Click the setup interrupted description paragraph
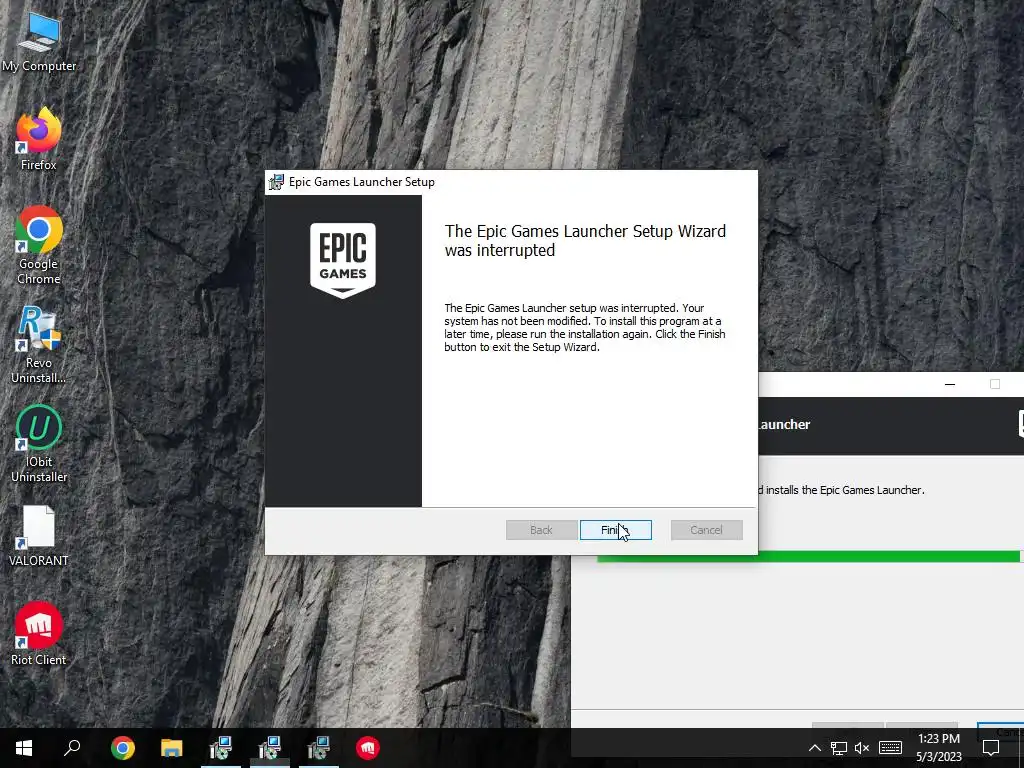 click(x=584, y=327)
